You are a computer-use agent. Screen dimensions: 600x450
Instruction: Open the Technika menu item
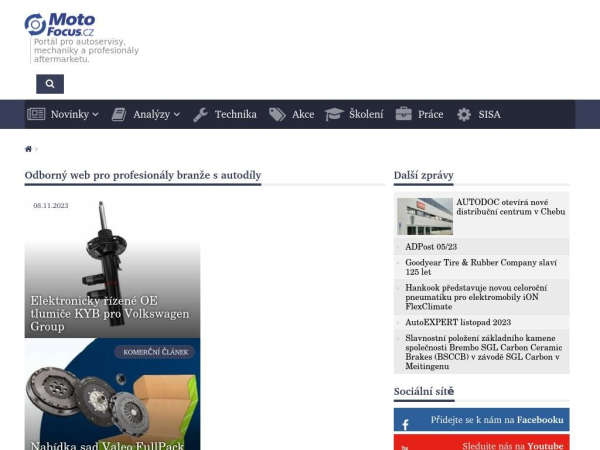(x=236, y=114)
